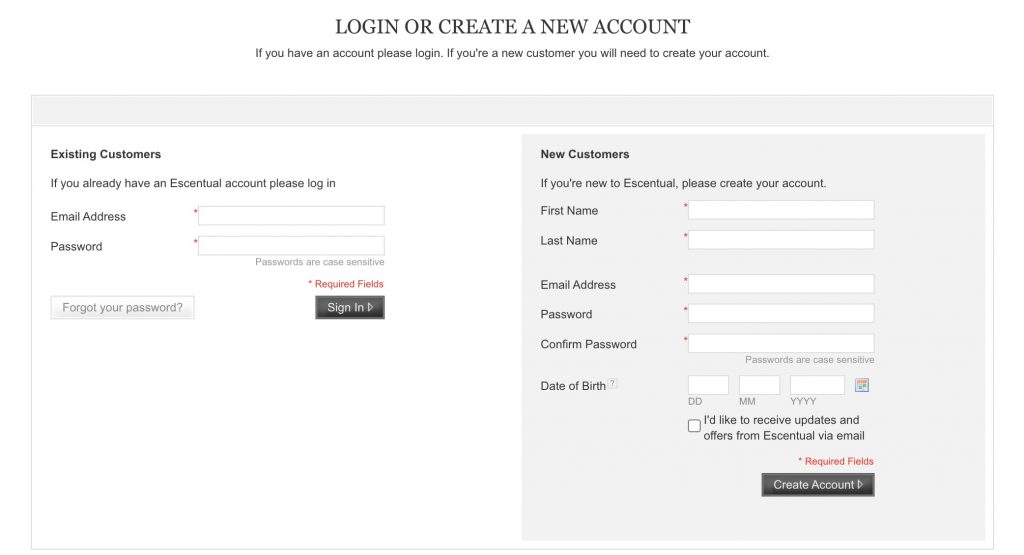Click into the First Name field
The height and width of the screenshot is (555, 1024).
[x=781, y=210]
